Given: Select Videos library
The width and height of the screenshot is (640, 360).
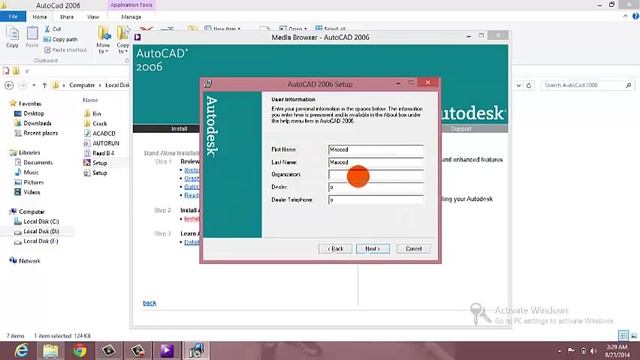Looking at the screenshot, I should 27,192.
